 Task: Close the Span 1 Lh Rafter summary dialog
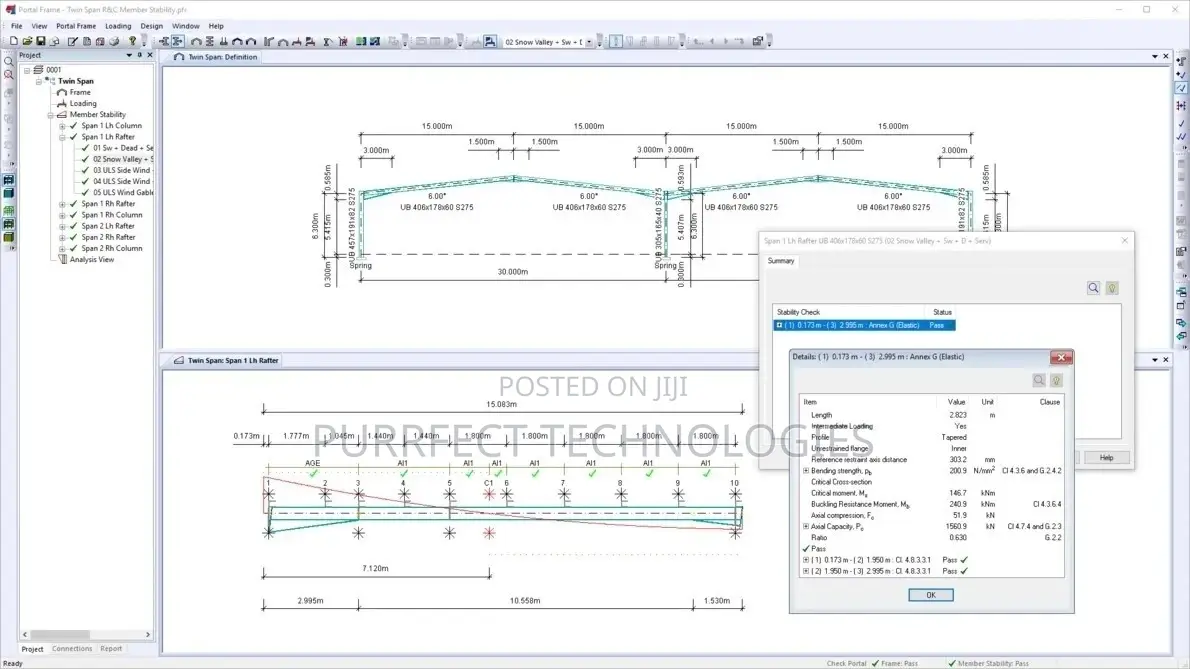point(1125,240)
